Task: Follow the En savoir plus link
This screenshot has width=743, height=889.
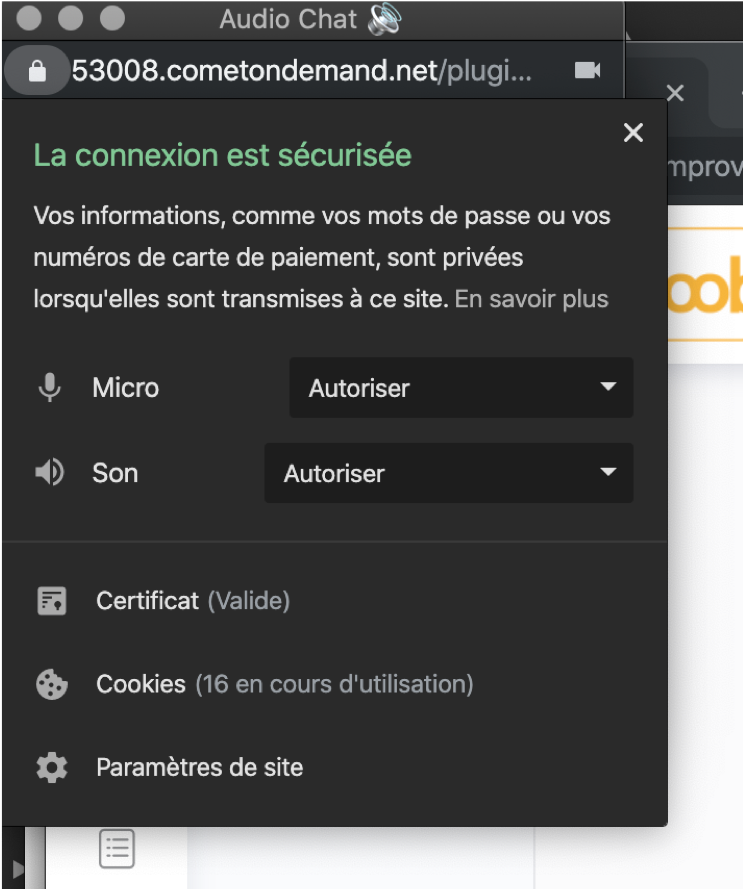Action: point(531,299)
